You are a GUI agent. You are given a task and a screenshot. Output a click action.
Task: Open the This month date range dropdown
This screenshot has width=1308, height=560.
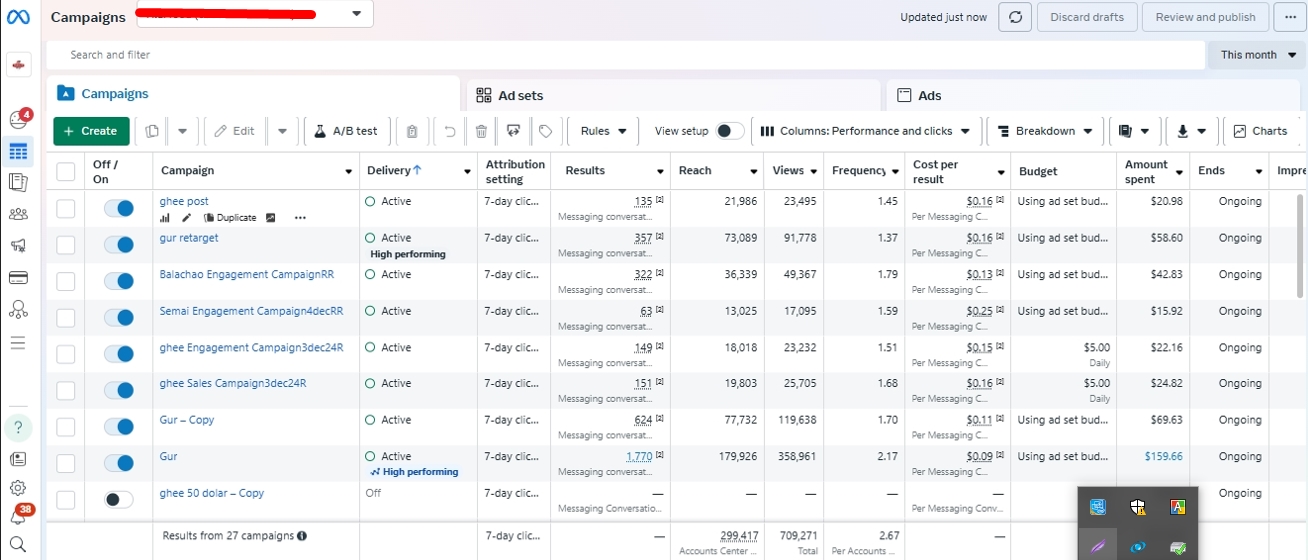tap(1257, 55)
